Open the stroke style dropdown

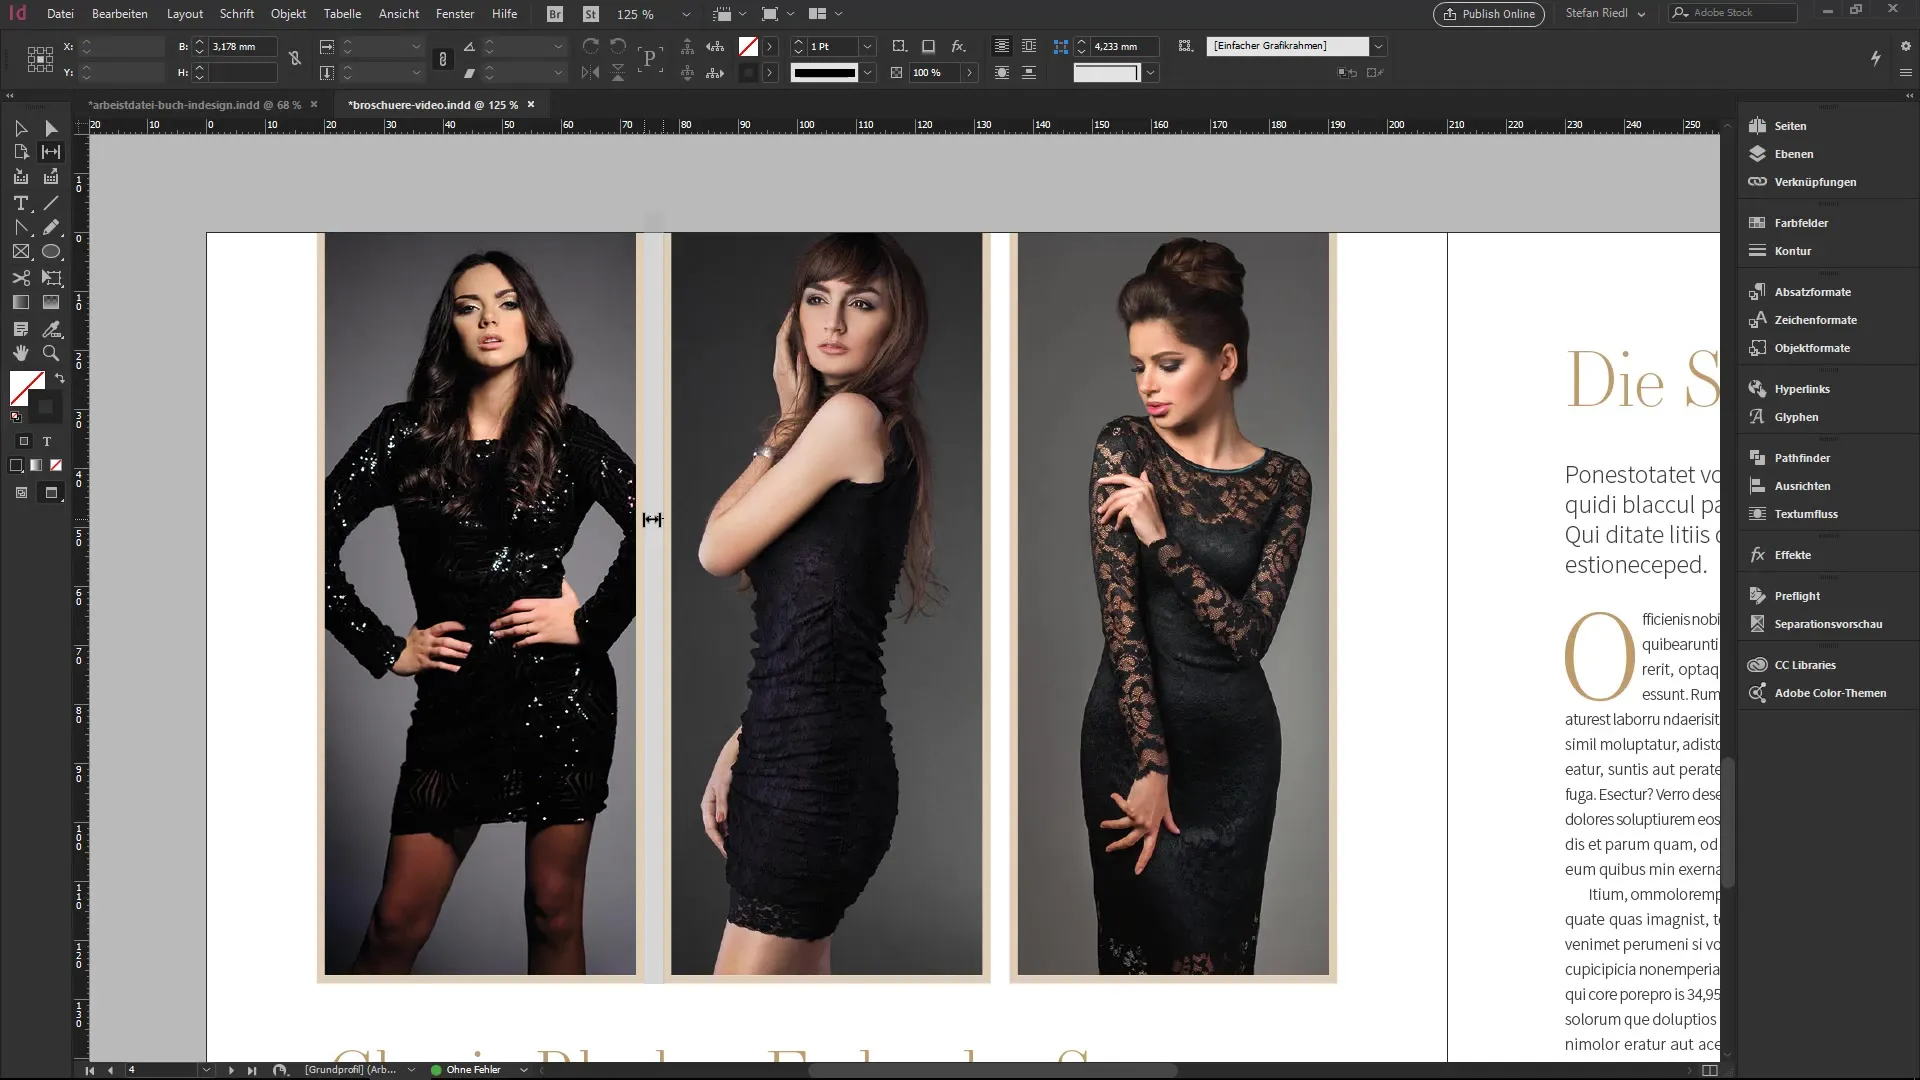(867, 72)
